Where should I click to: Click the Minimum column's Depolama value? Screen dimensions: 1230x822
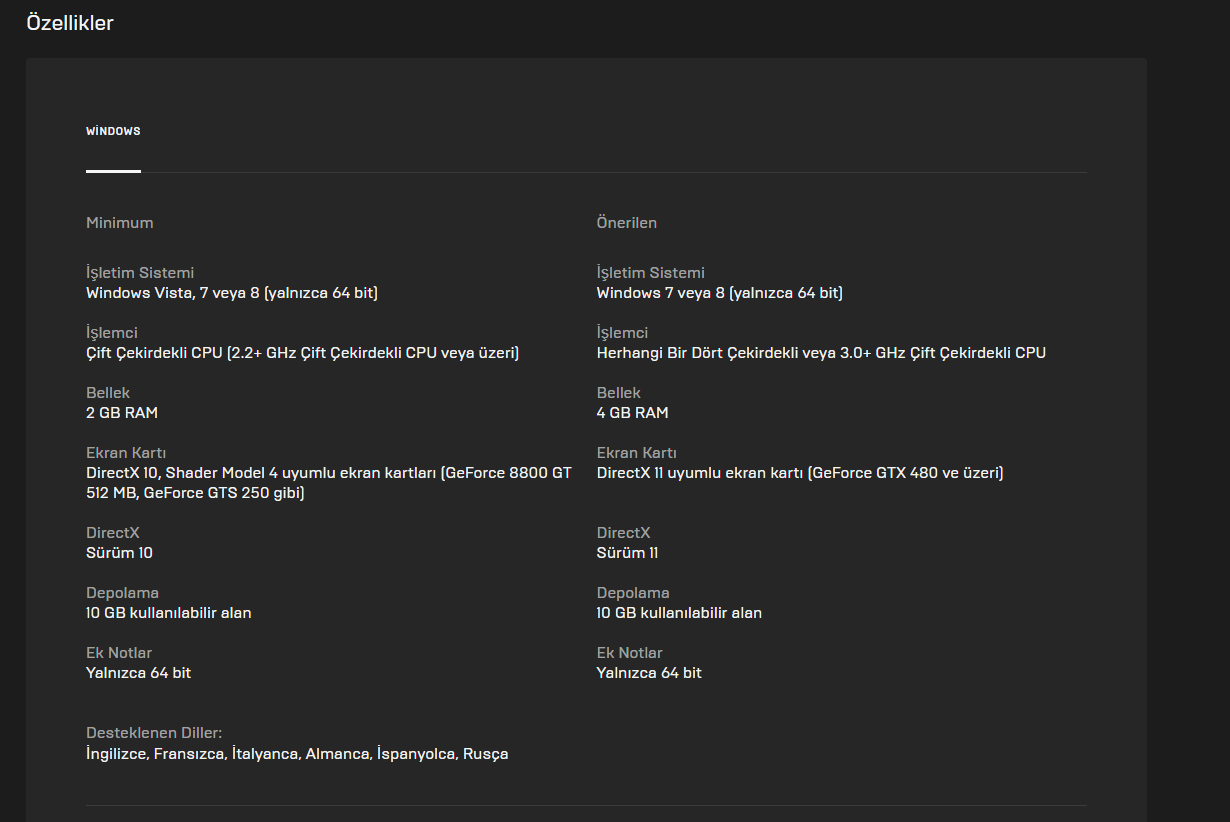click(169, 613)
